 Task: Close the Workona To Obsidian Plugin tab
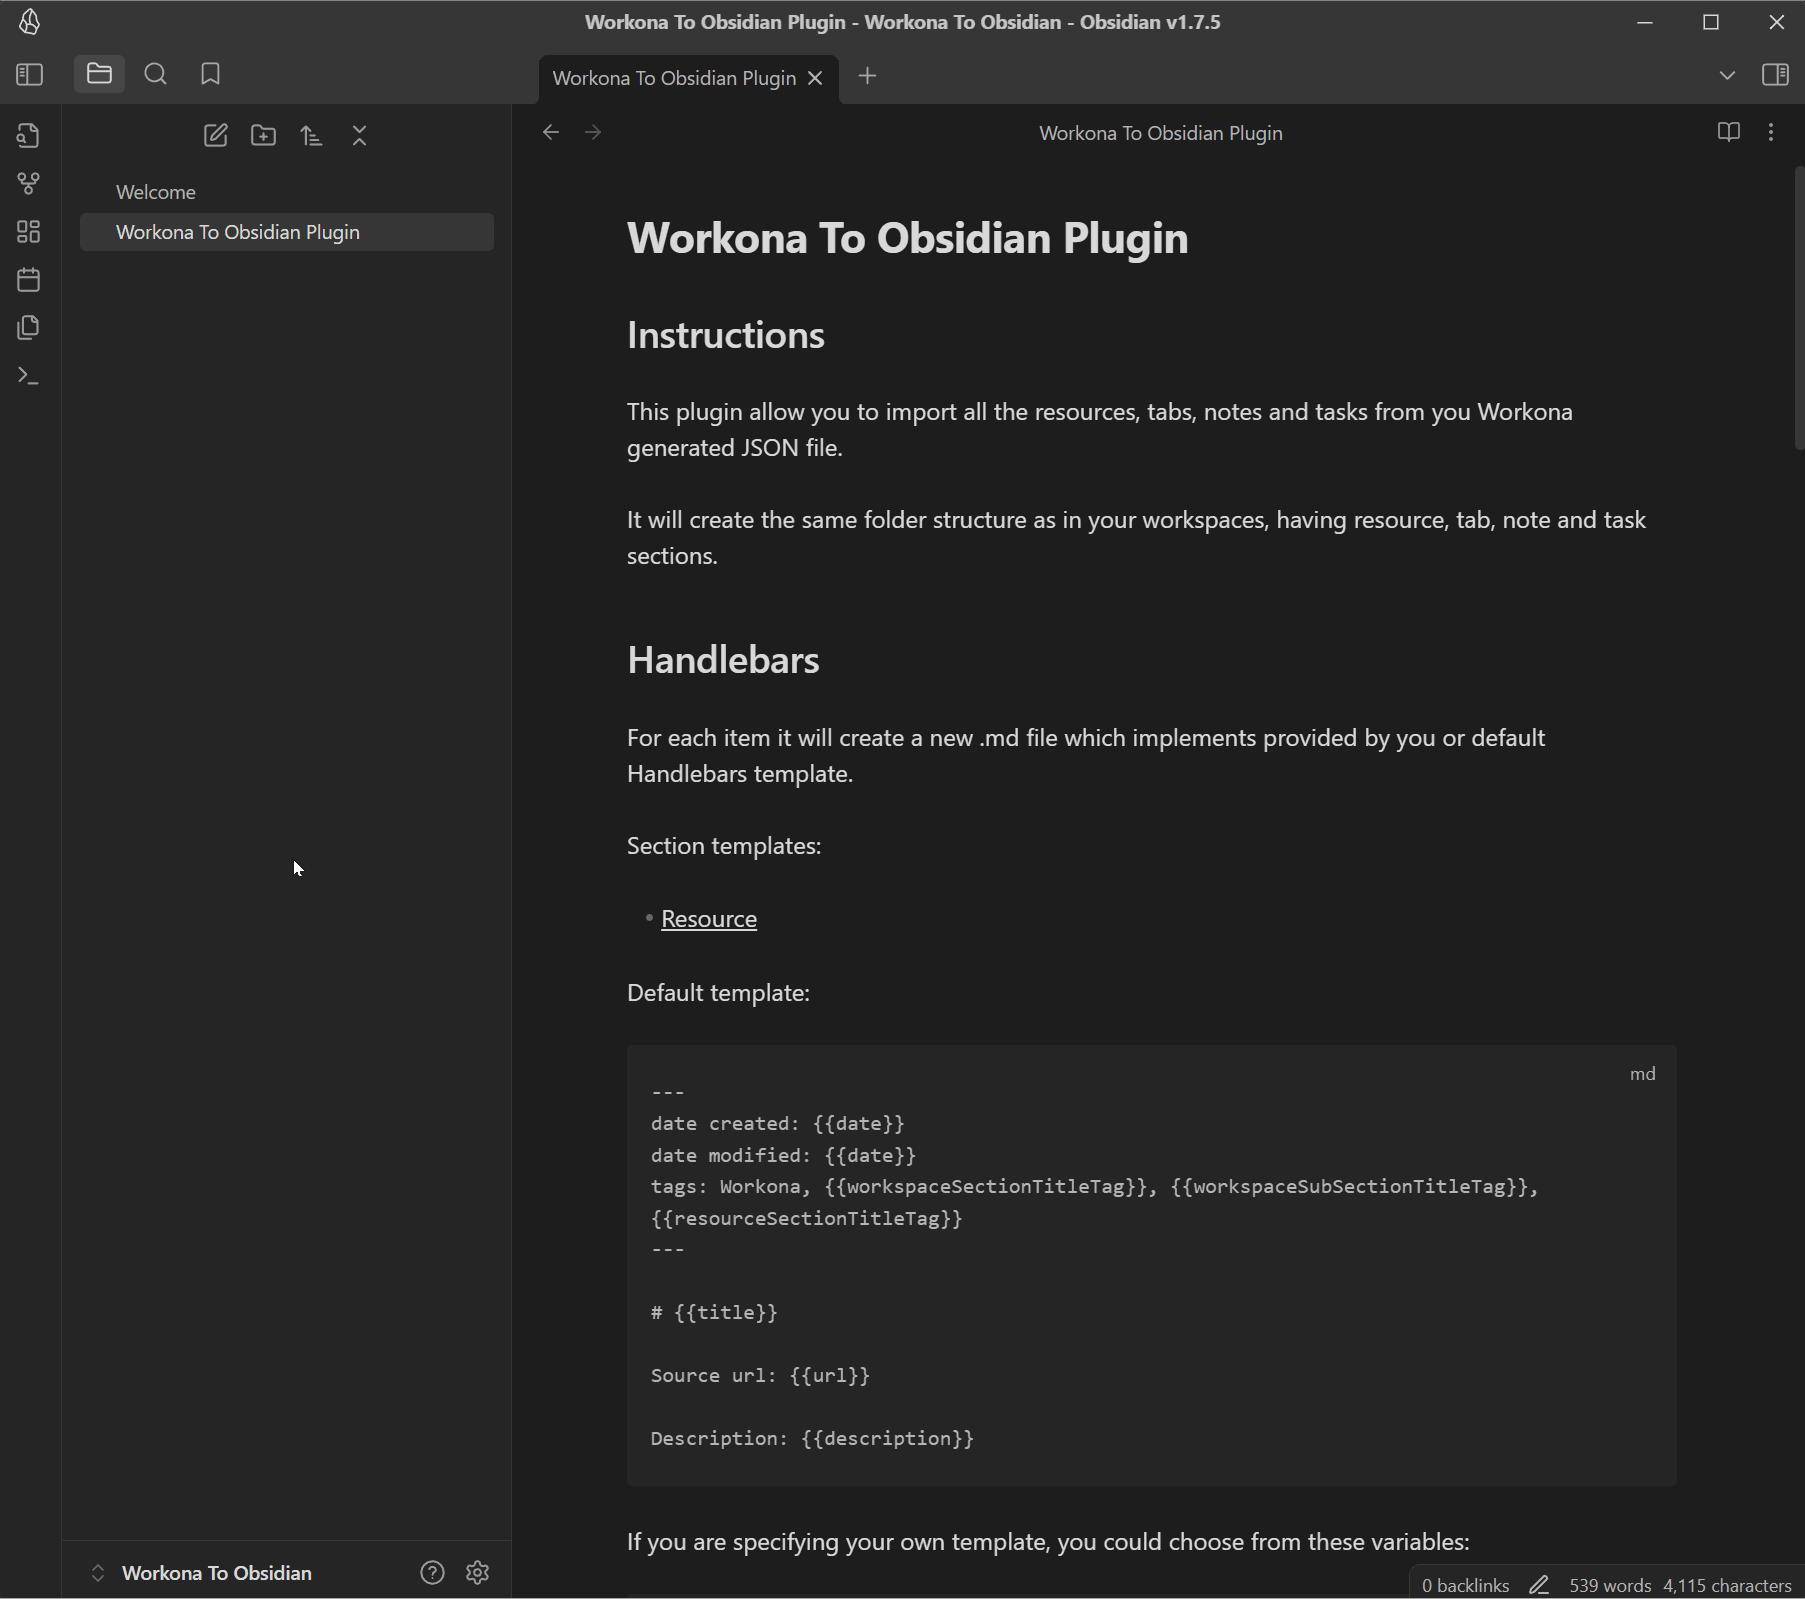(x=815, y=78)
